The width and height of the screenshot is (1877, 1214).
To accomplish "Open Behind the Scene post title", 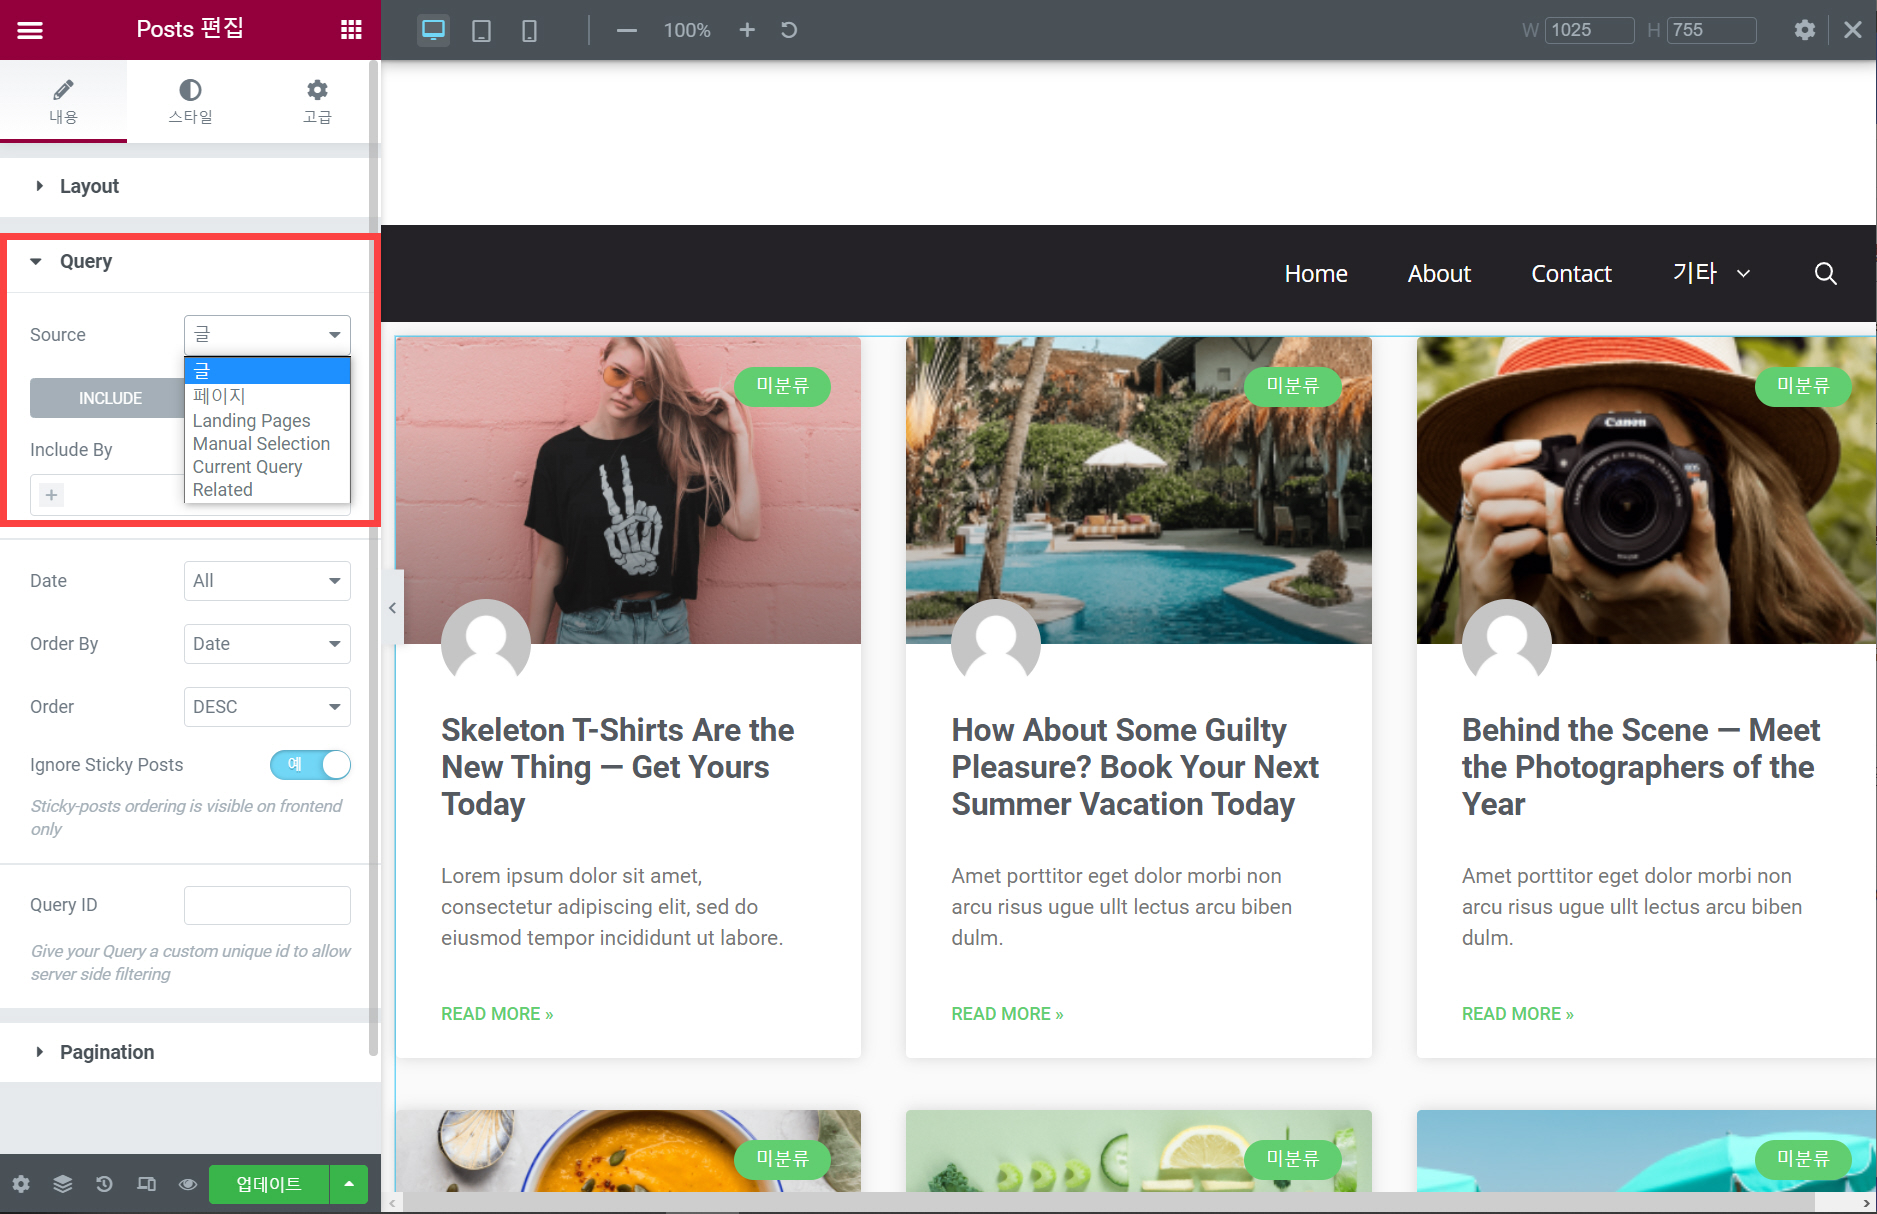I will click(1641, 767).
